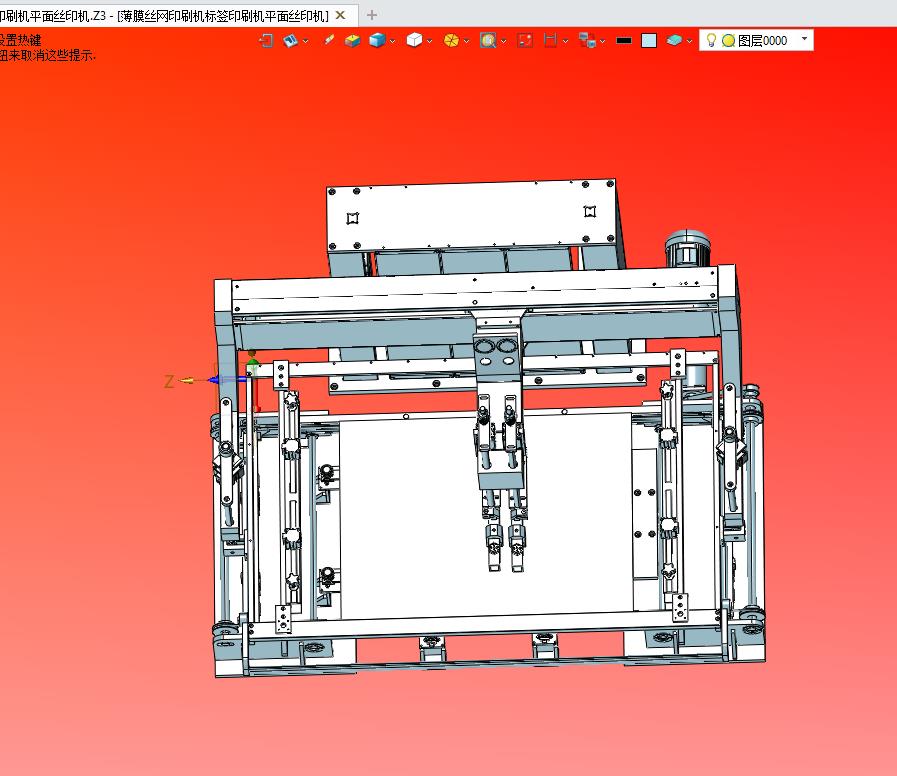The width and height of the screenshot is (897, 776).
Task: Select the blue shaded cube display icon
Action: (377, 41)
